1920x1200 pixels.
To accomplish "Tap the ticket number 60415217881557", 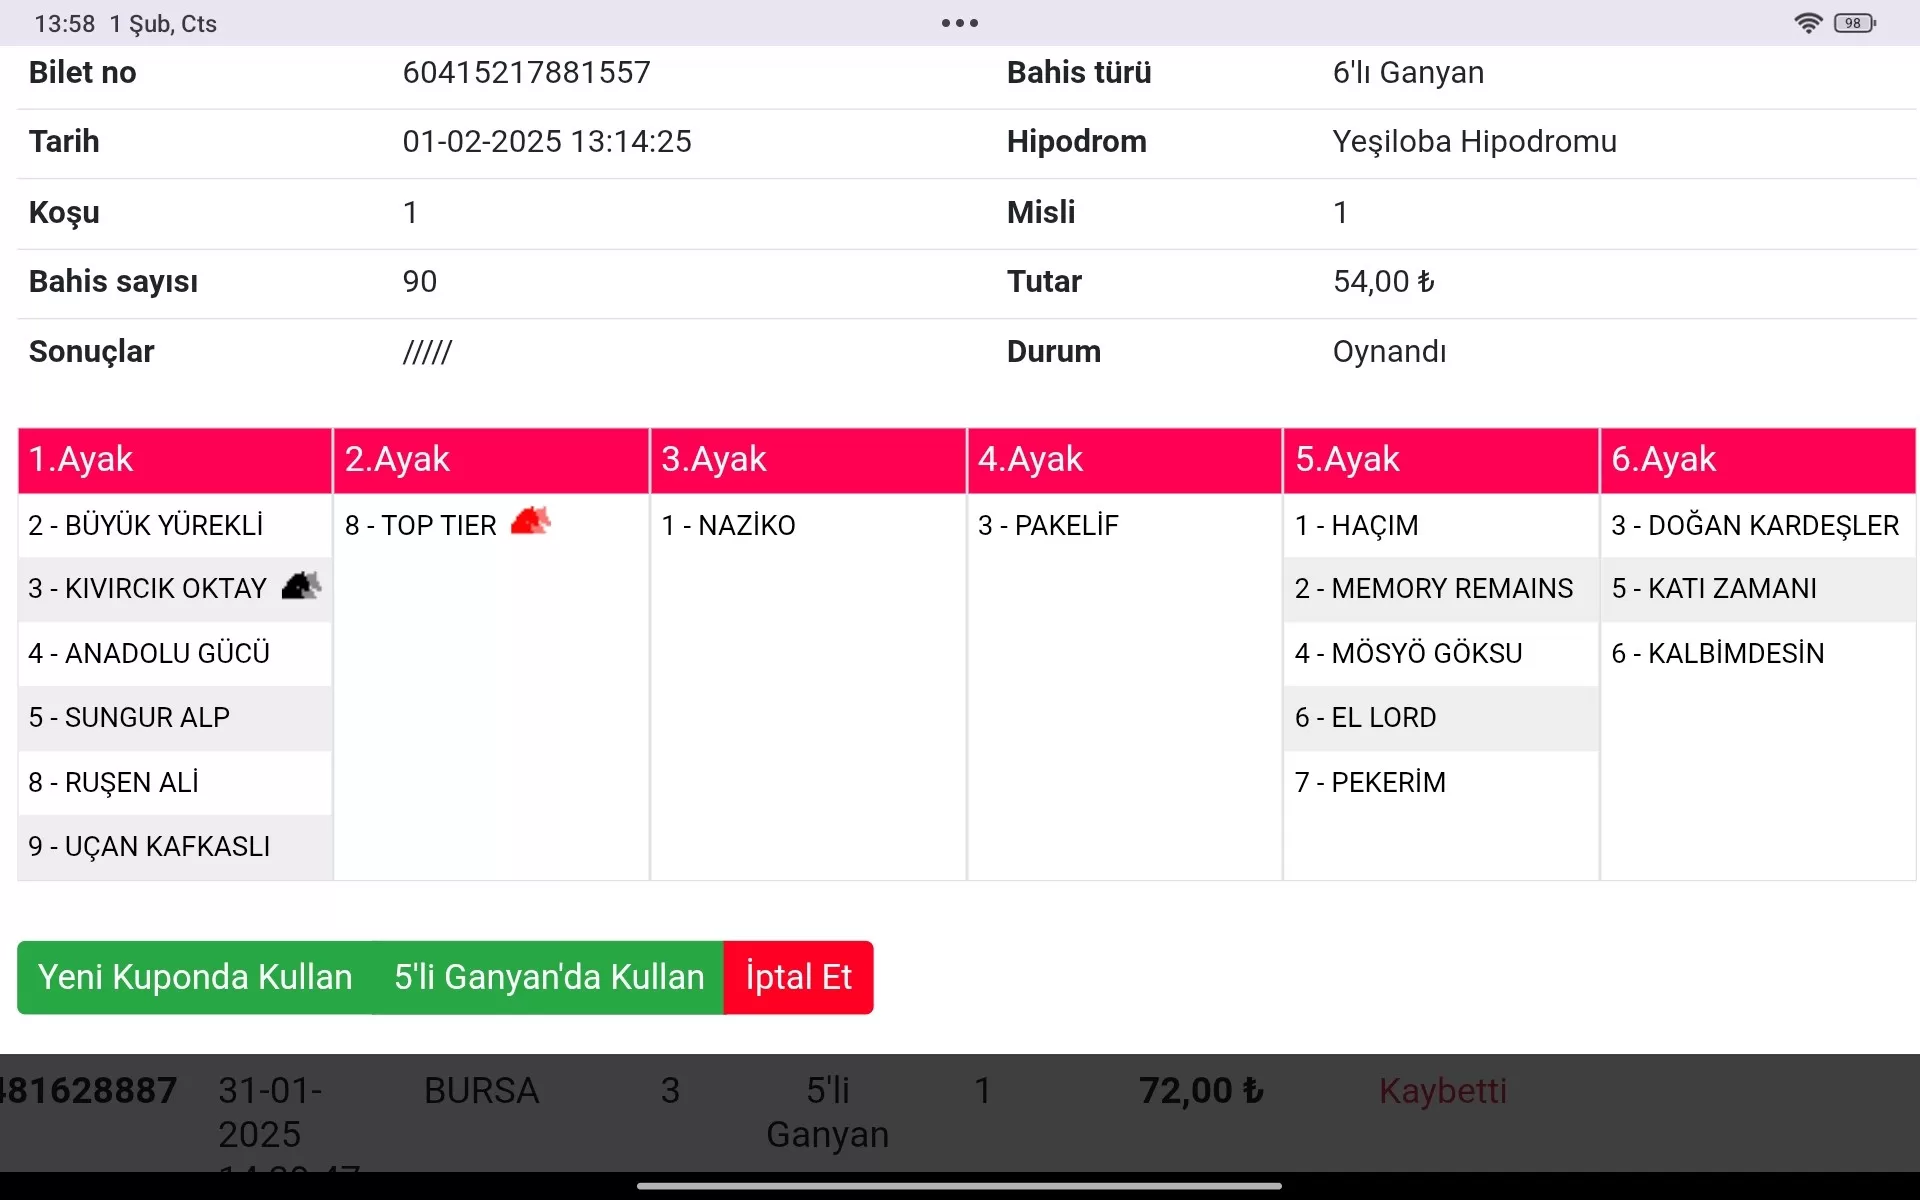I will click(526, 73).
